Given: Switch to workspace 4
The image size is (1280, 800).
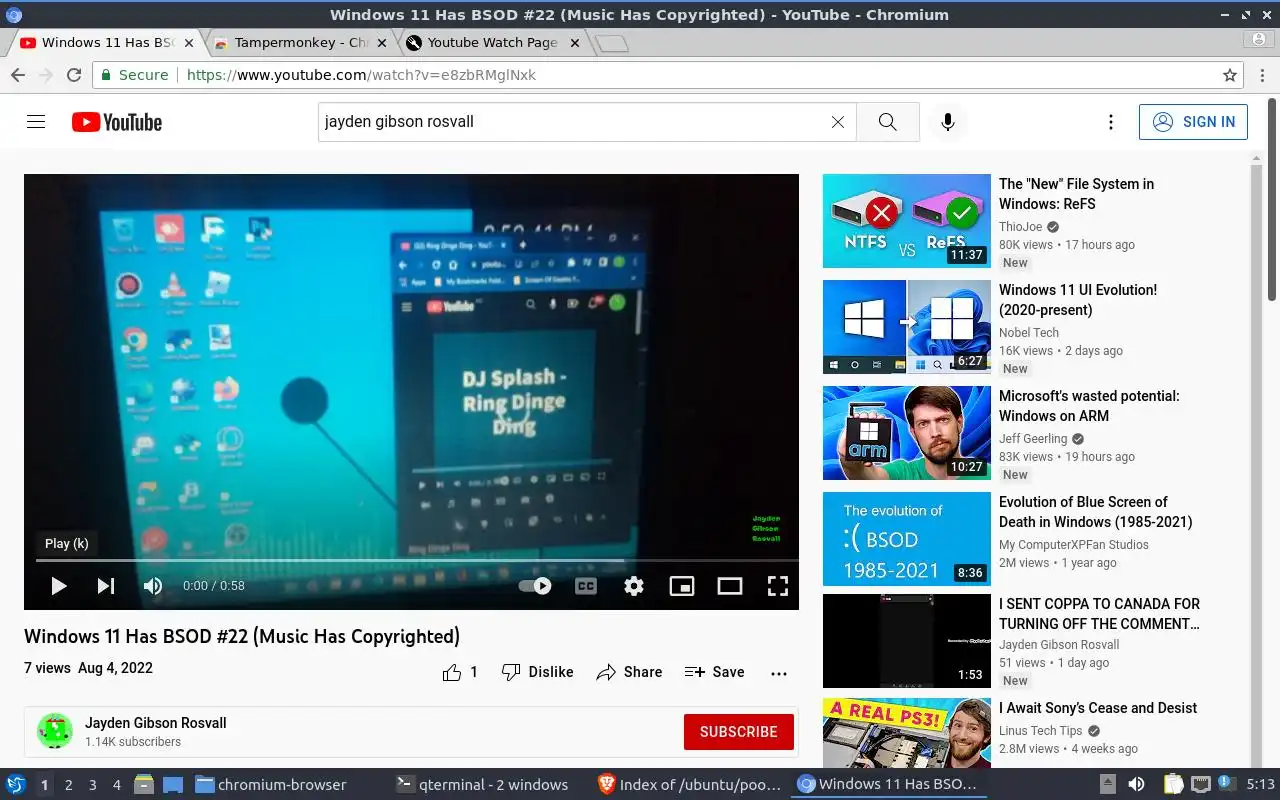Looking at the screenshot, I should point(117,785).
